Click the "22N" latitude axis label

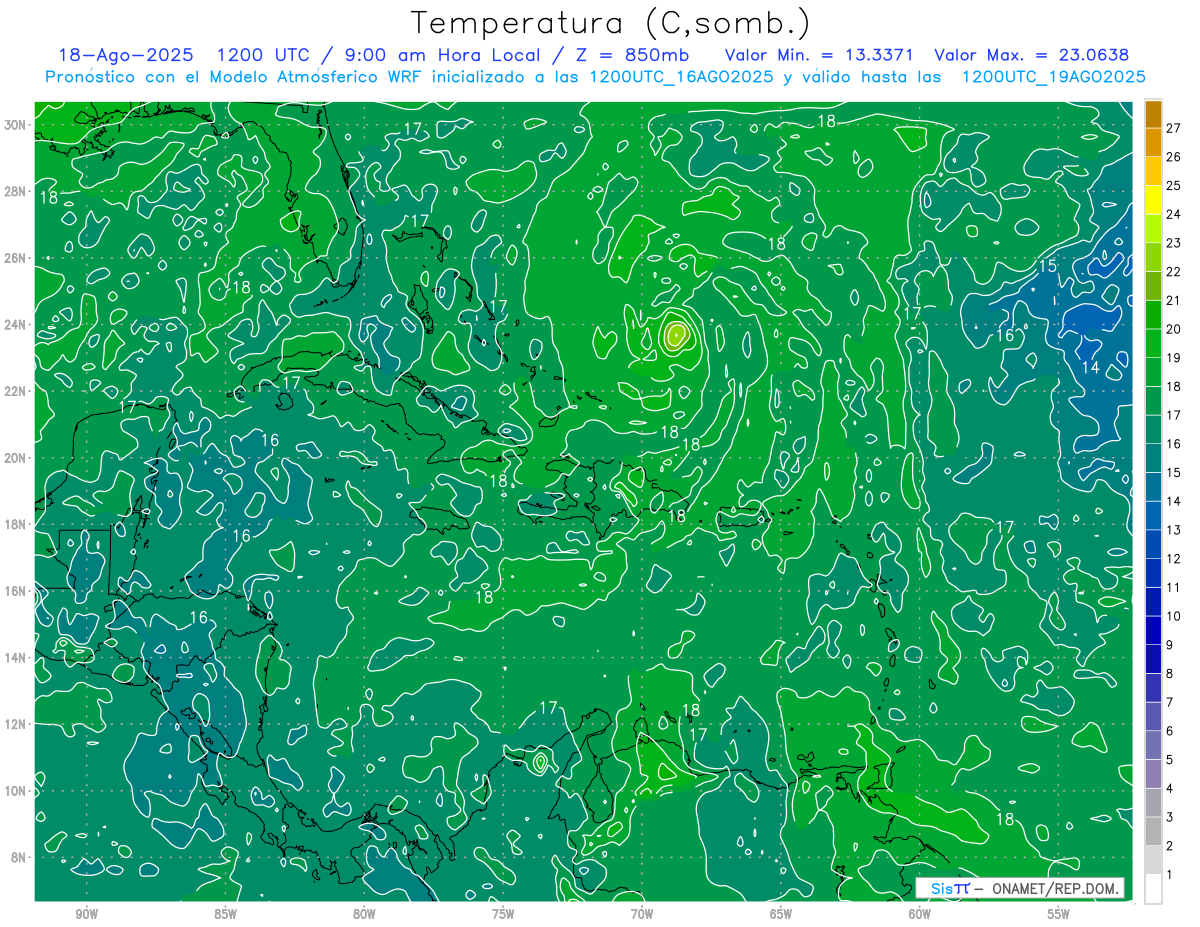click(x=16, y=391)
